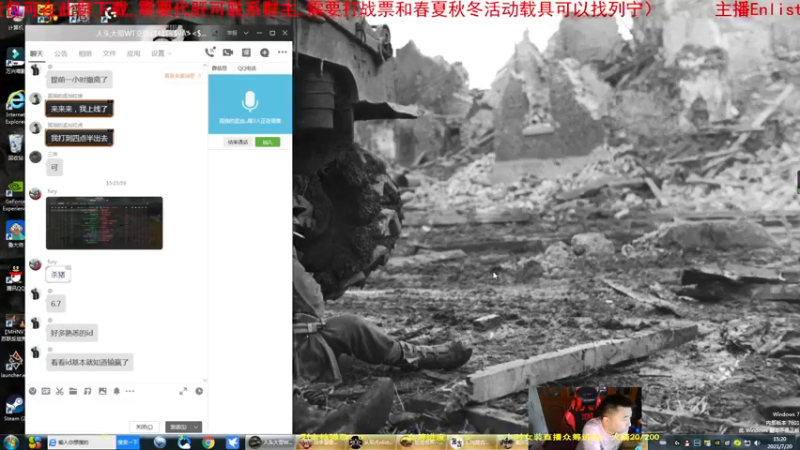Click the 发送 send button
This screenshot has height=450, width=800.
(x=179, y=427)
